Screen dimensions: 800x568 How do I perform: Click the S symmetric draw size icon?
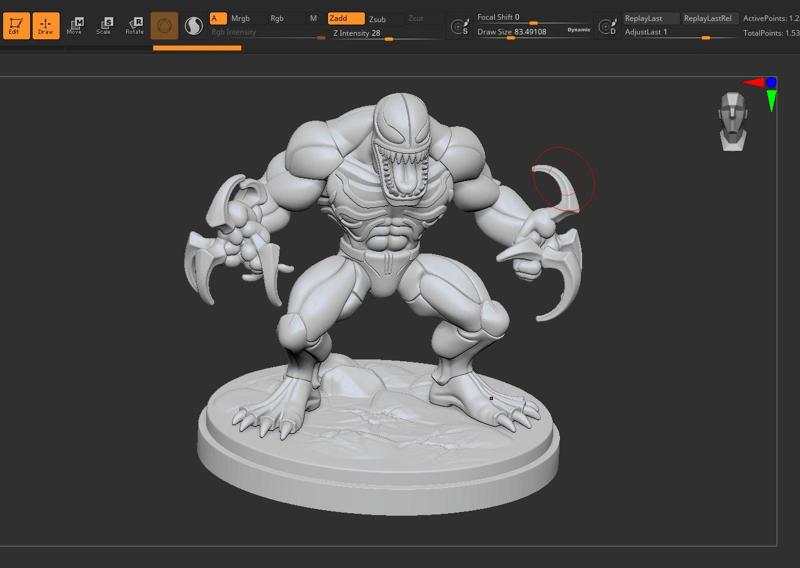click(460, 27)
